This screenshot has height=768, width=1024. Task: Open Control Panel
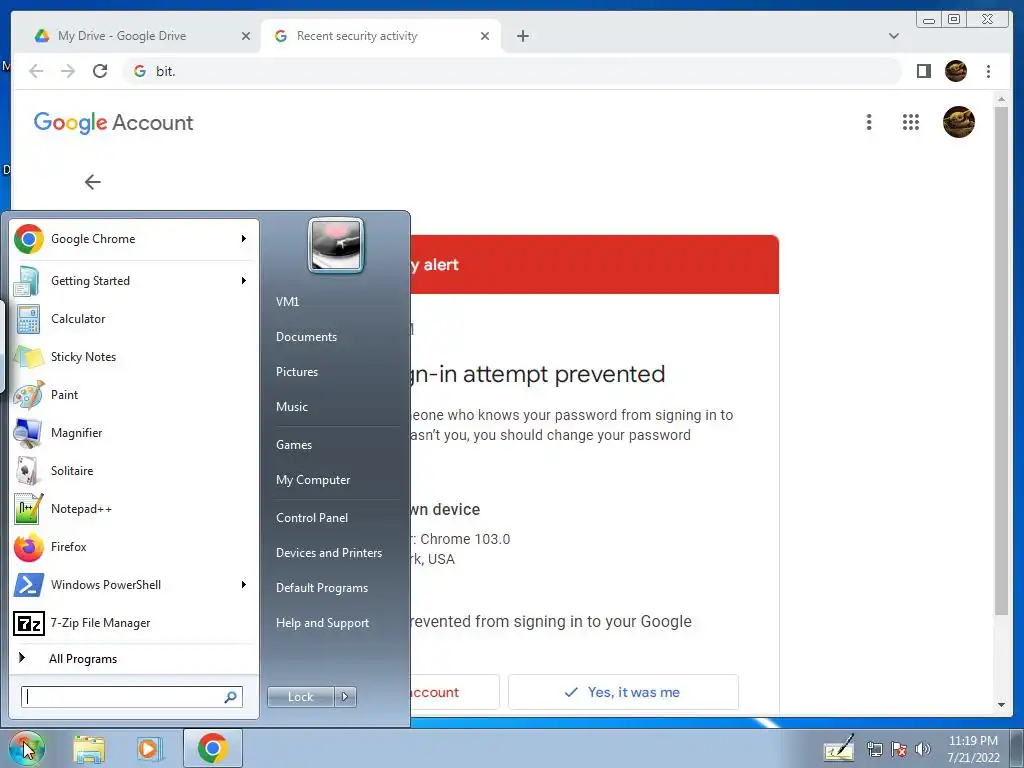[x=312, y=518]
